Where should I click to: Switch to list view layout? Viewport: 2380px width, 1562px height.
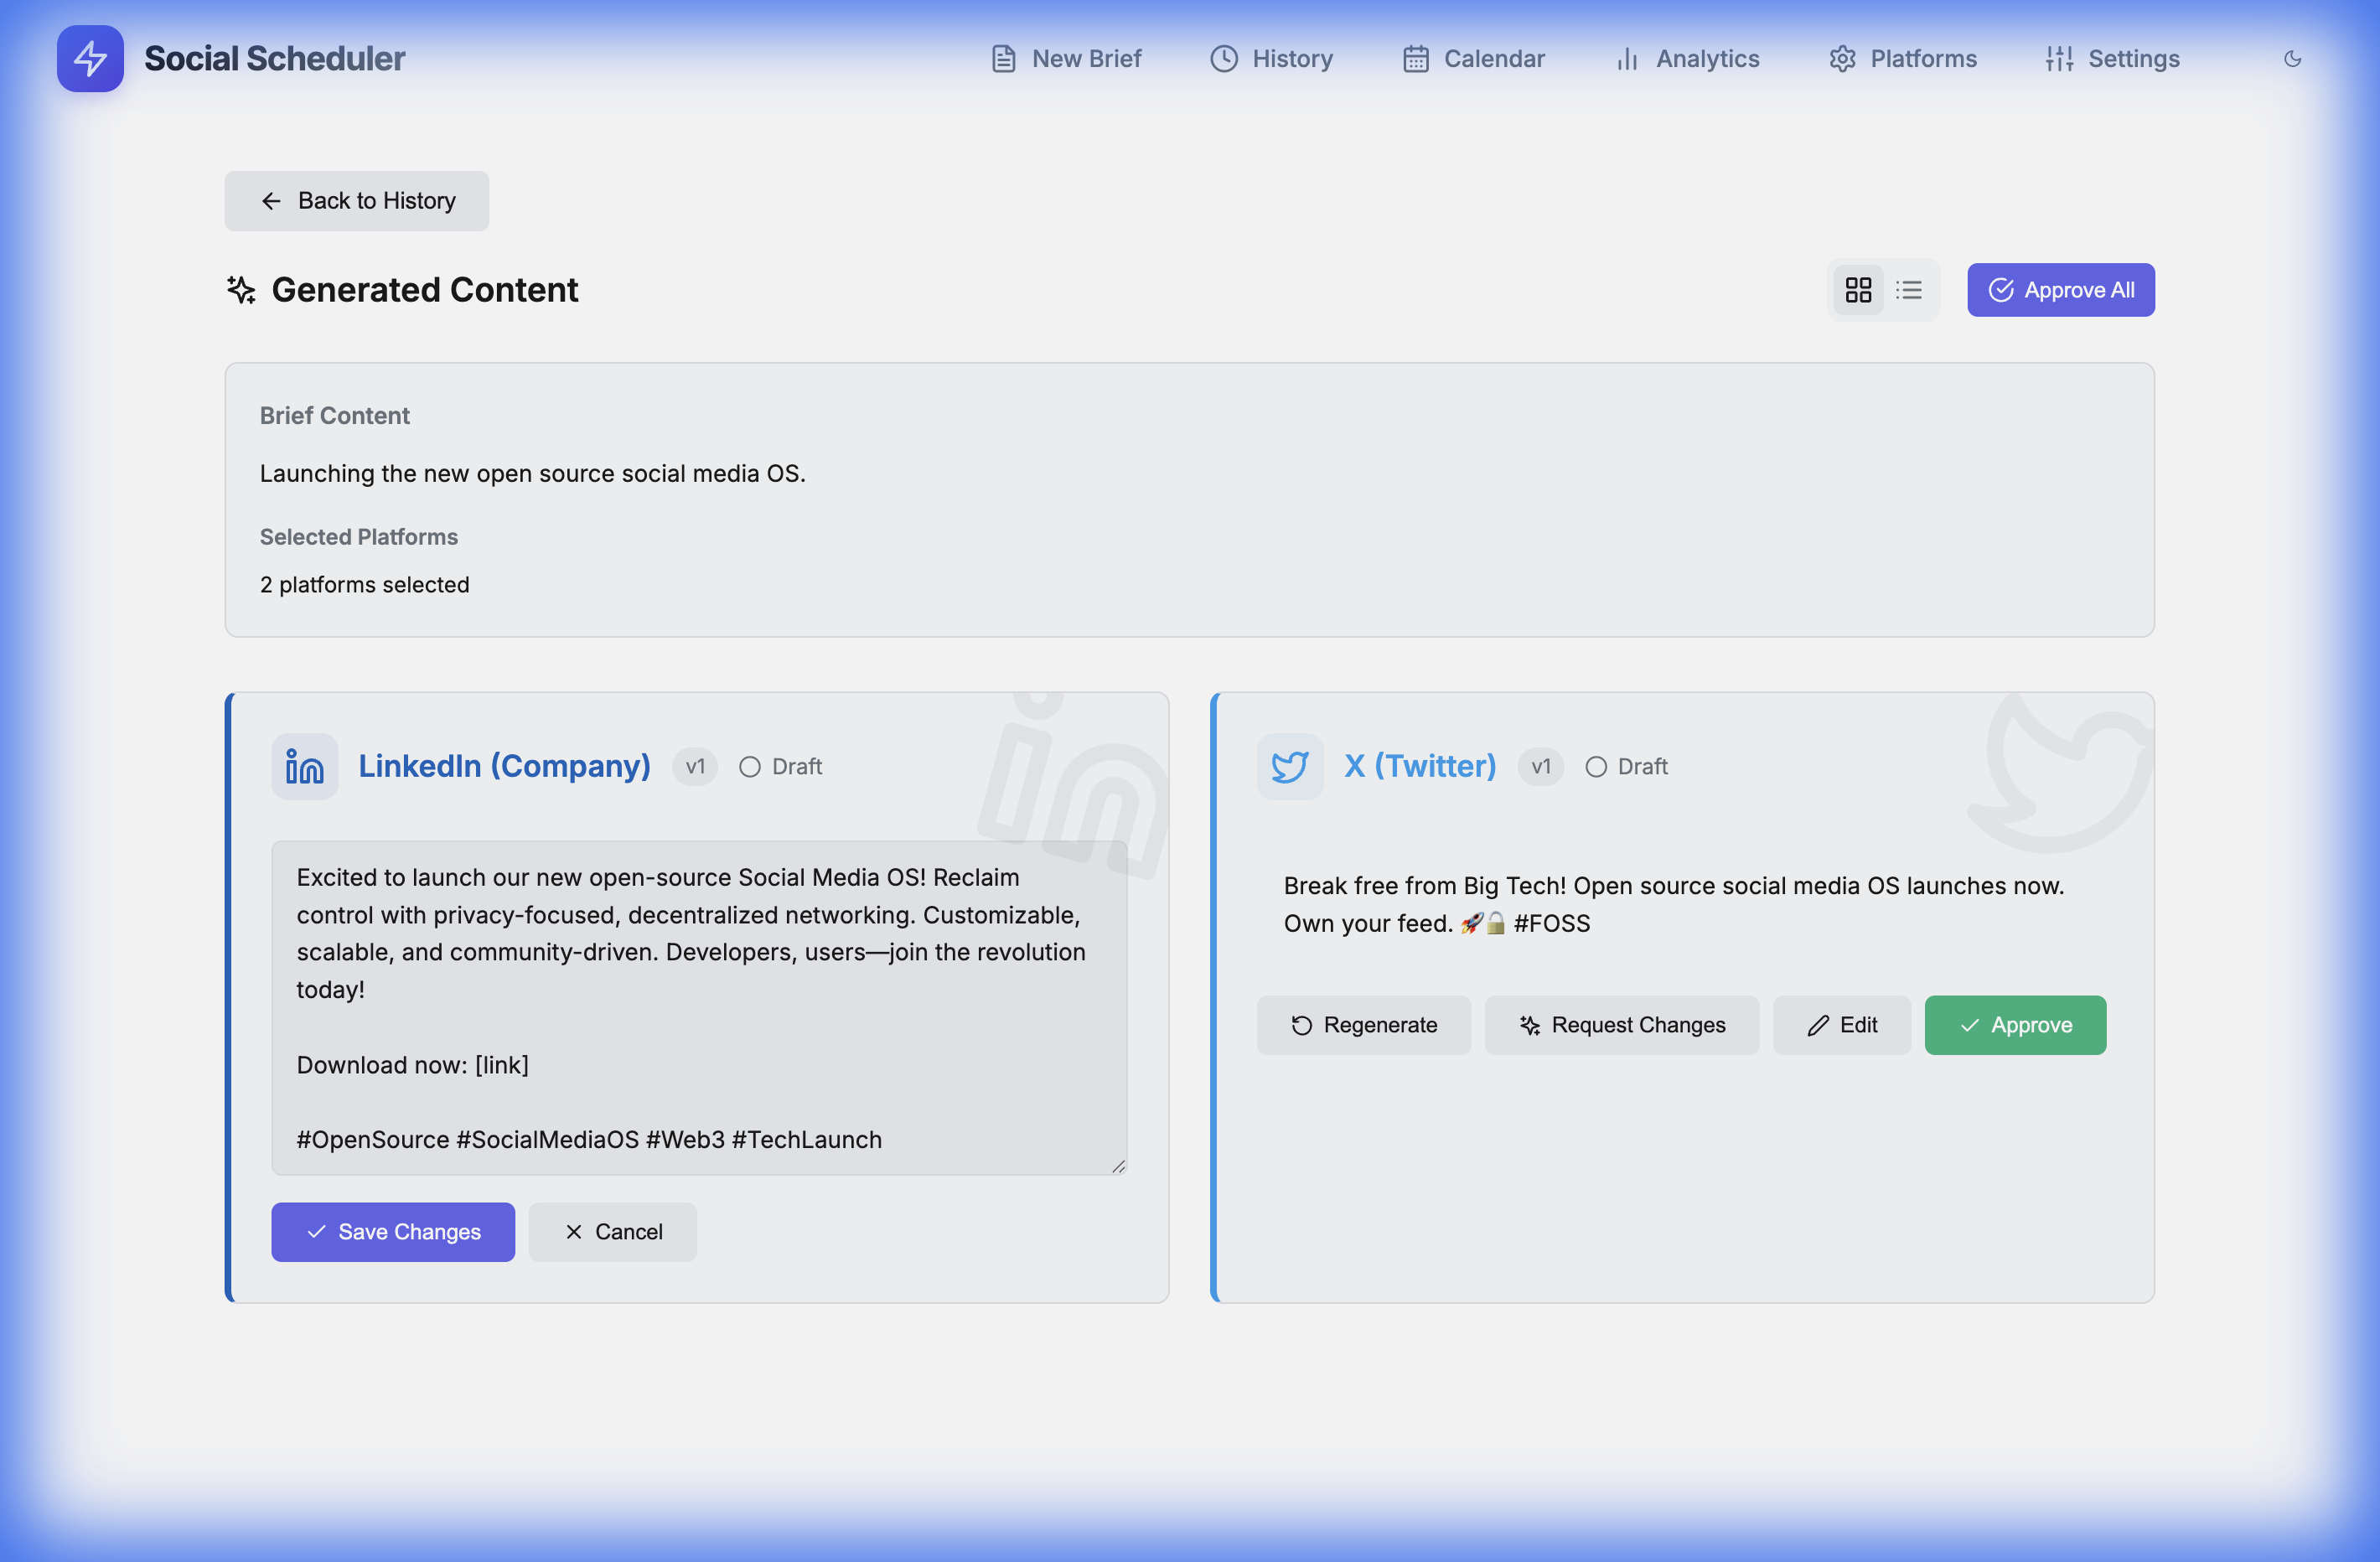click(1909, 290)
